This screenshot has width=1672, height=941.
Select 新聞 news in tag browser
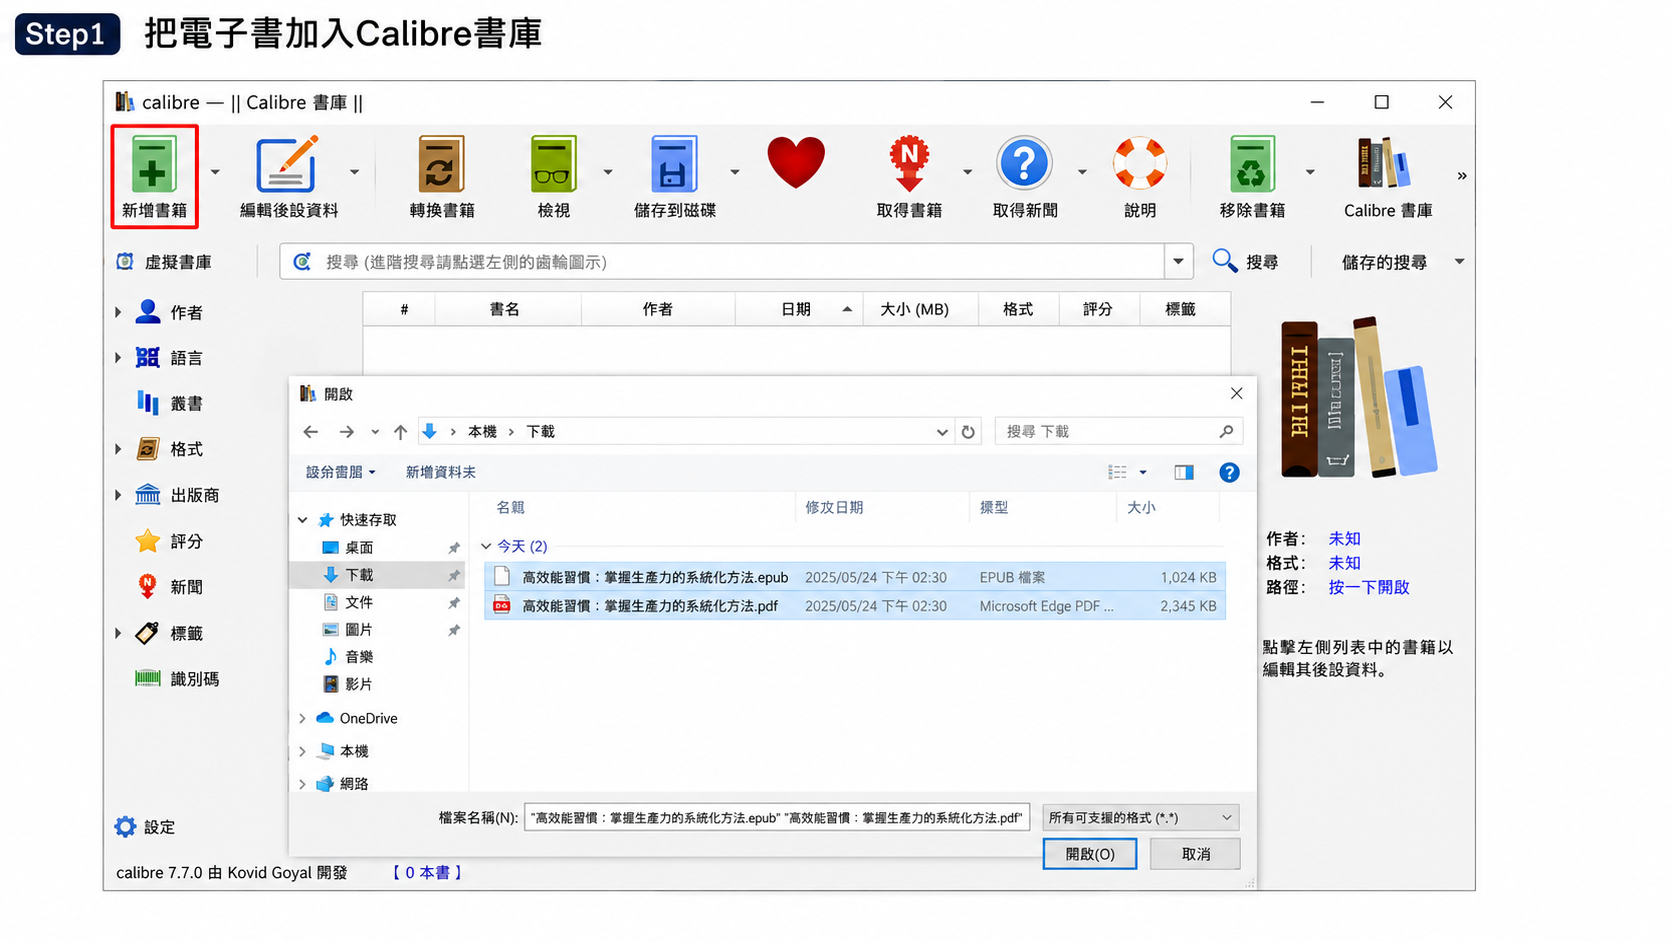[170, 587]
